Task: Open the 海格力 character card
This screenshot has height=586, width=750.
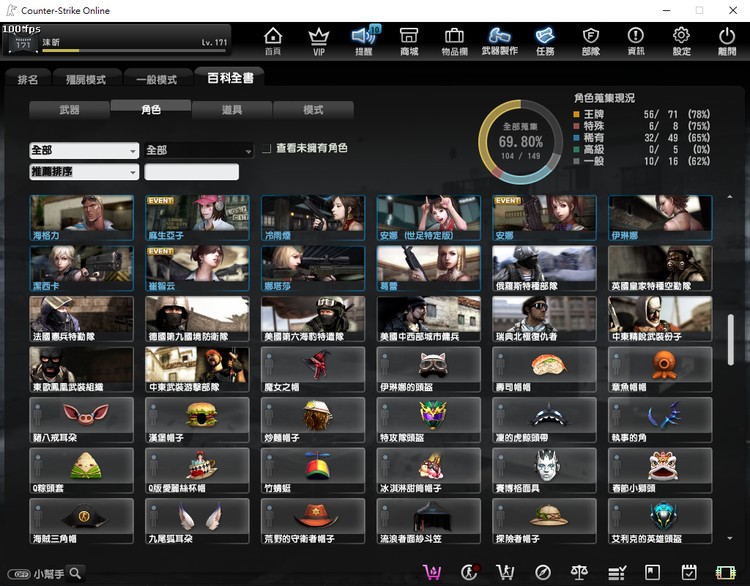Action: [81, 218]
